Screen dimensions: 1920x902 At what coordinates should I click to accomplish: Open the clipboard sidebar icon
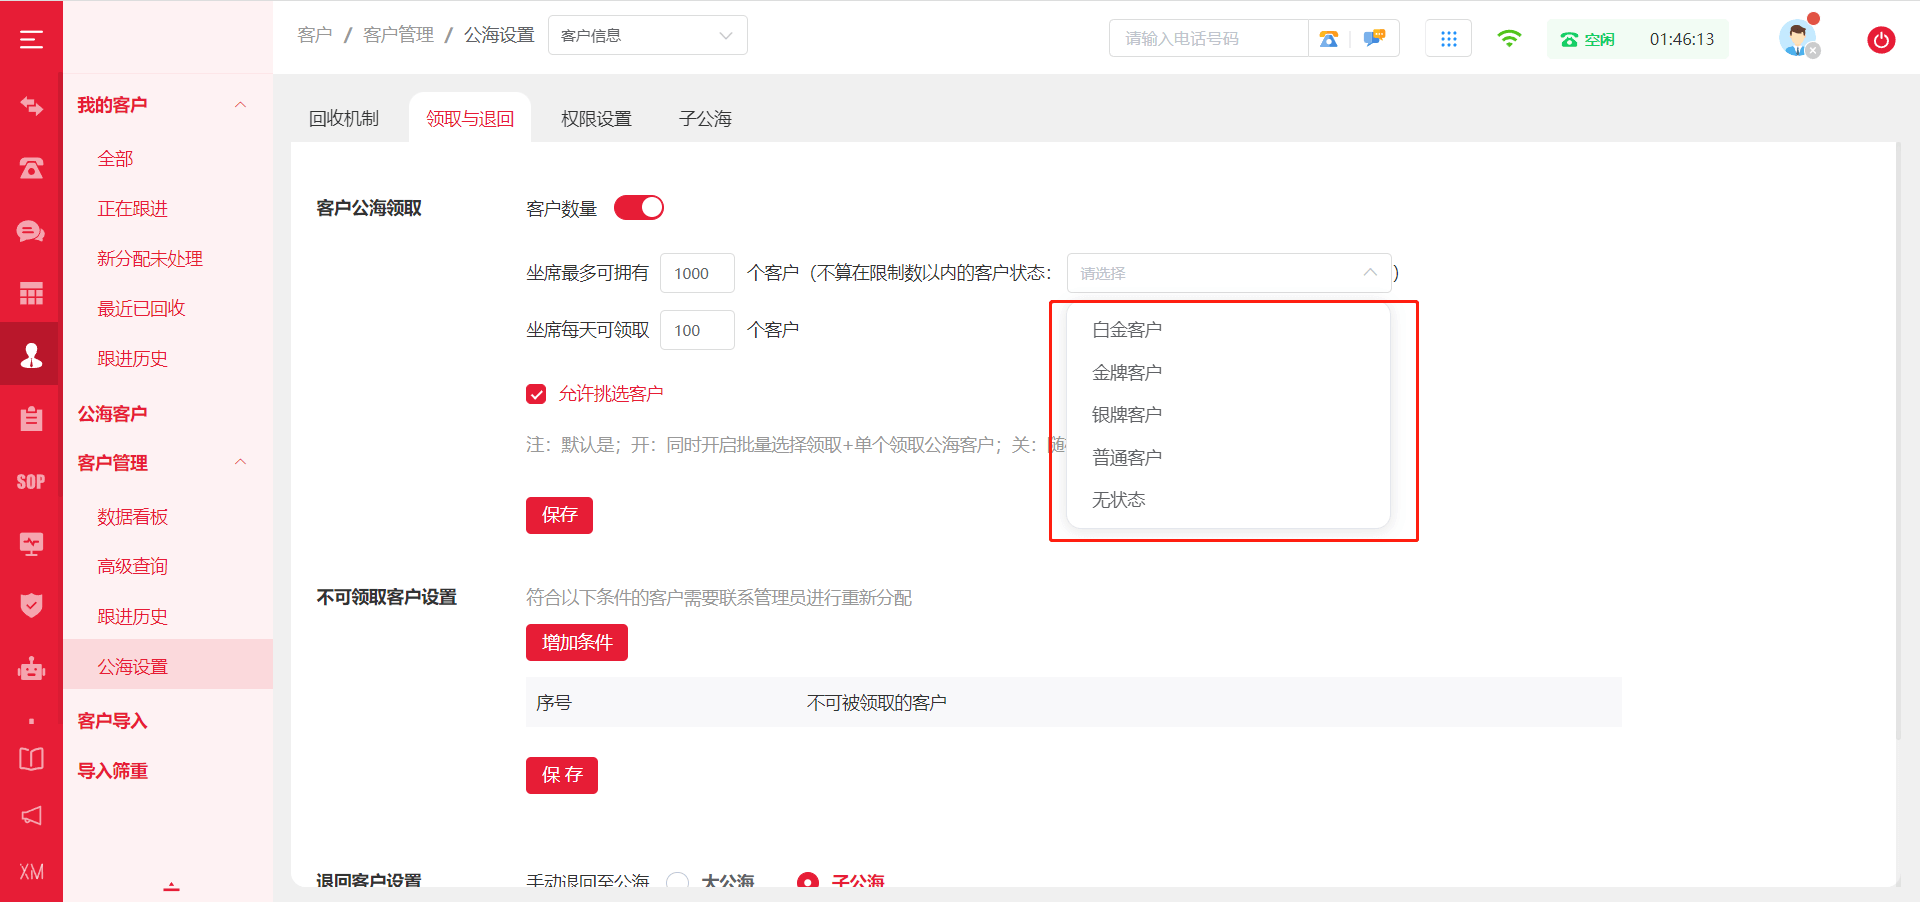click(x=31, y=418)
